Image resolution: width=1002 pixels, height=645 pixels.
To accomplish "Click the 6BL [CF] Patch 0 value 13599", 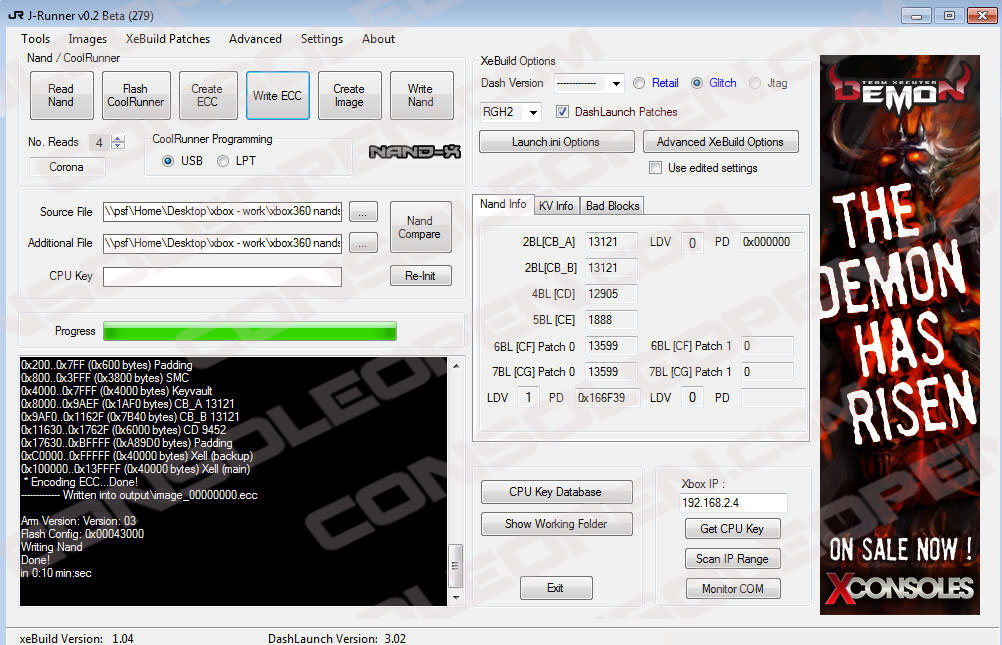I will (x=611, y=346).
